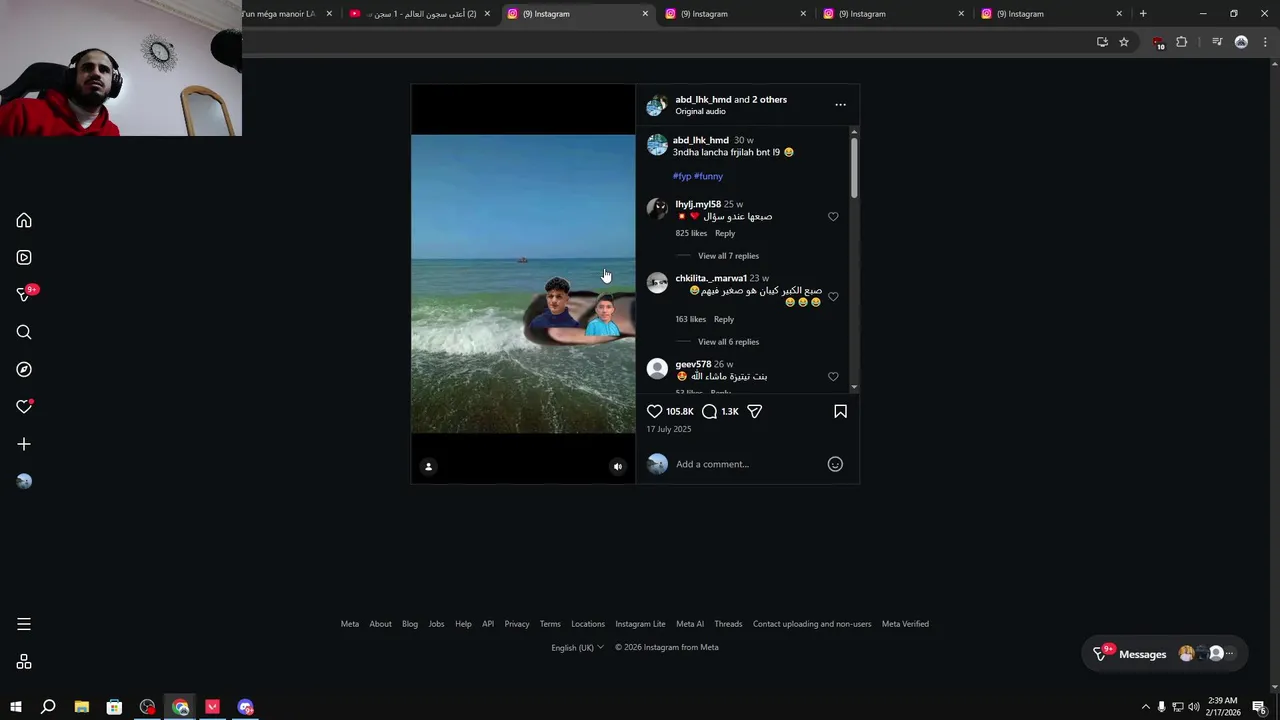Viewport: 1280px width, 720px height.
Task: Open the Meta AI footer link
Action: pyautogui.click(x=690, y=624)
